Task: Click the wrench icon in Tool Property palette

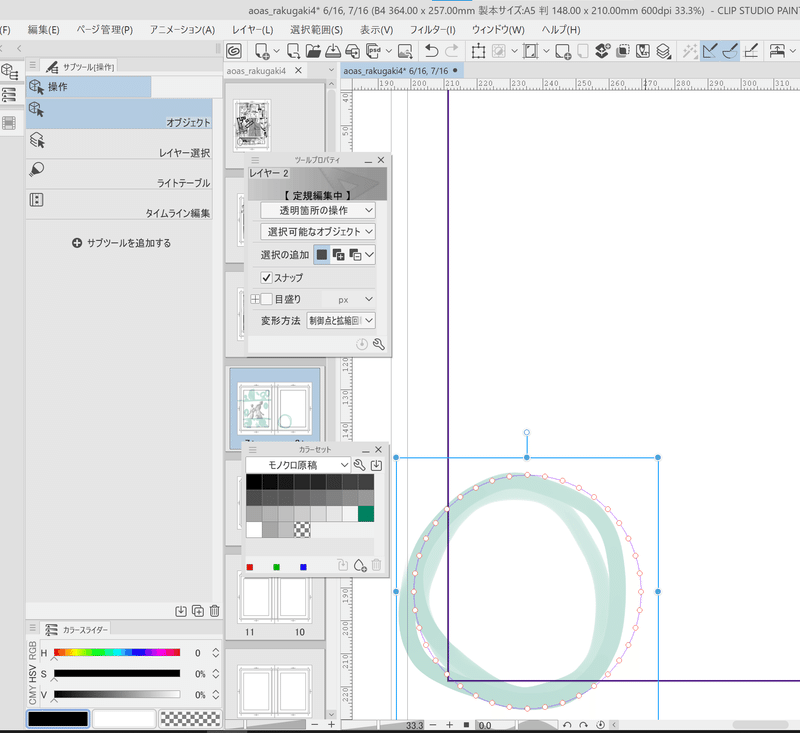Action: 379,344
